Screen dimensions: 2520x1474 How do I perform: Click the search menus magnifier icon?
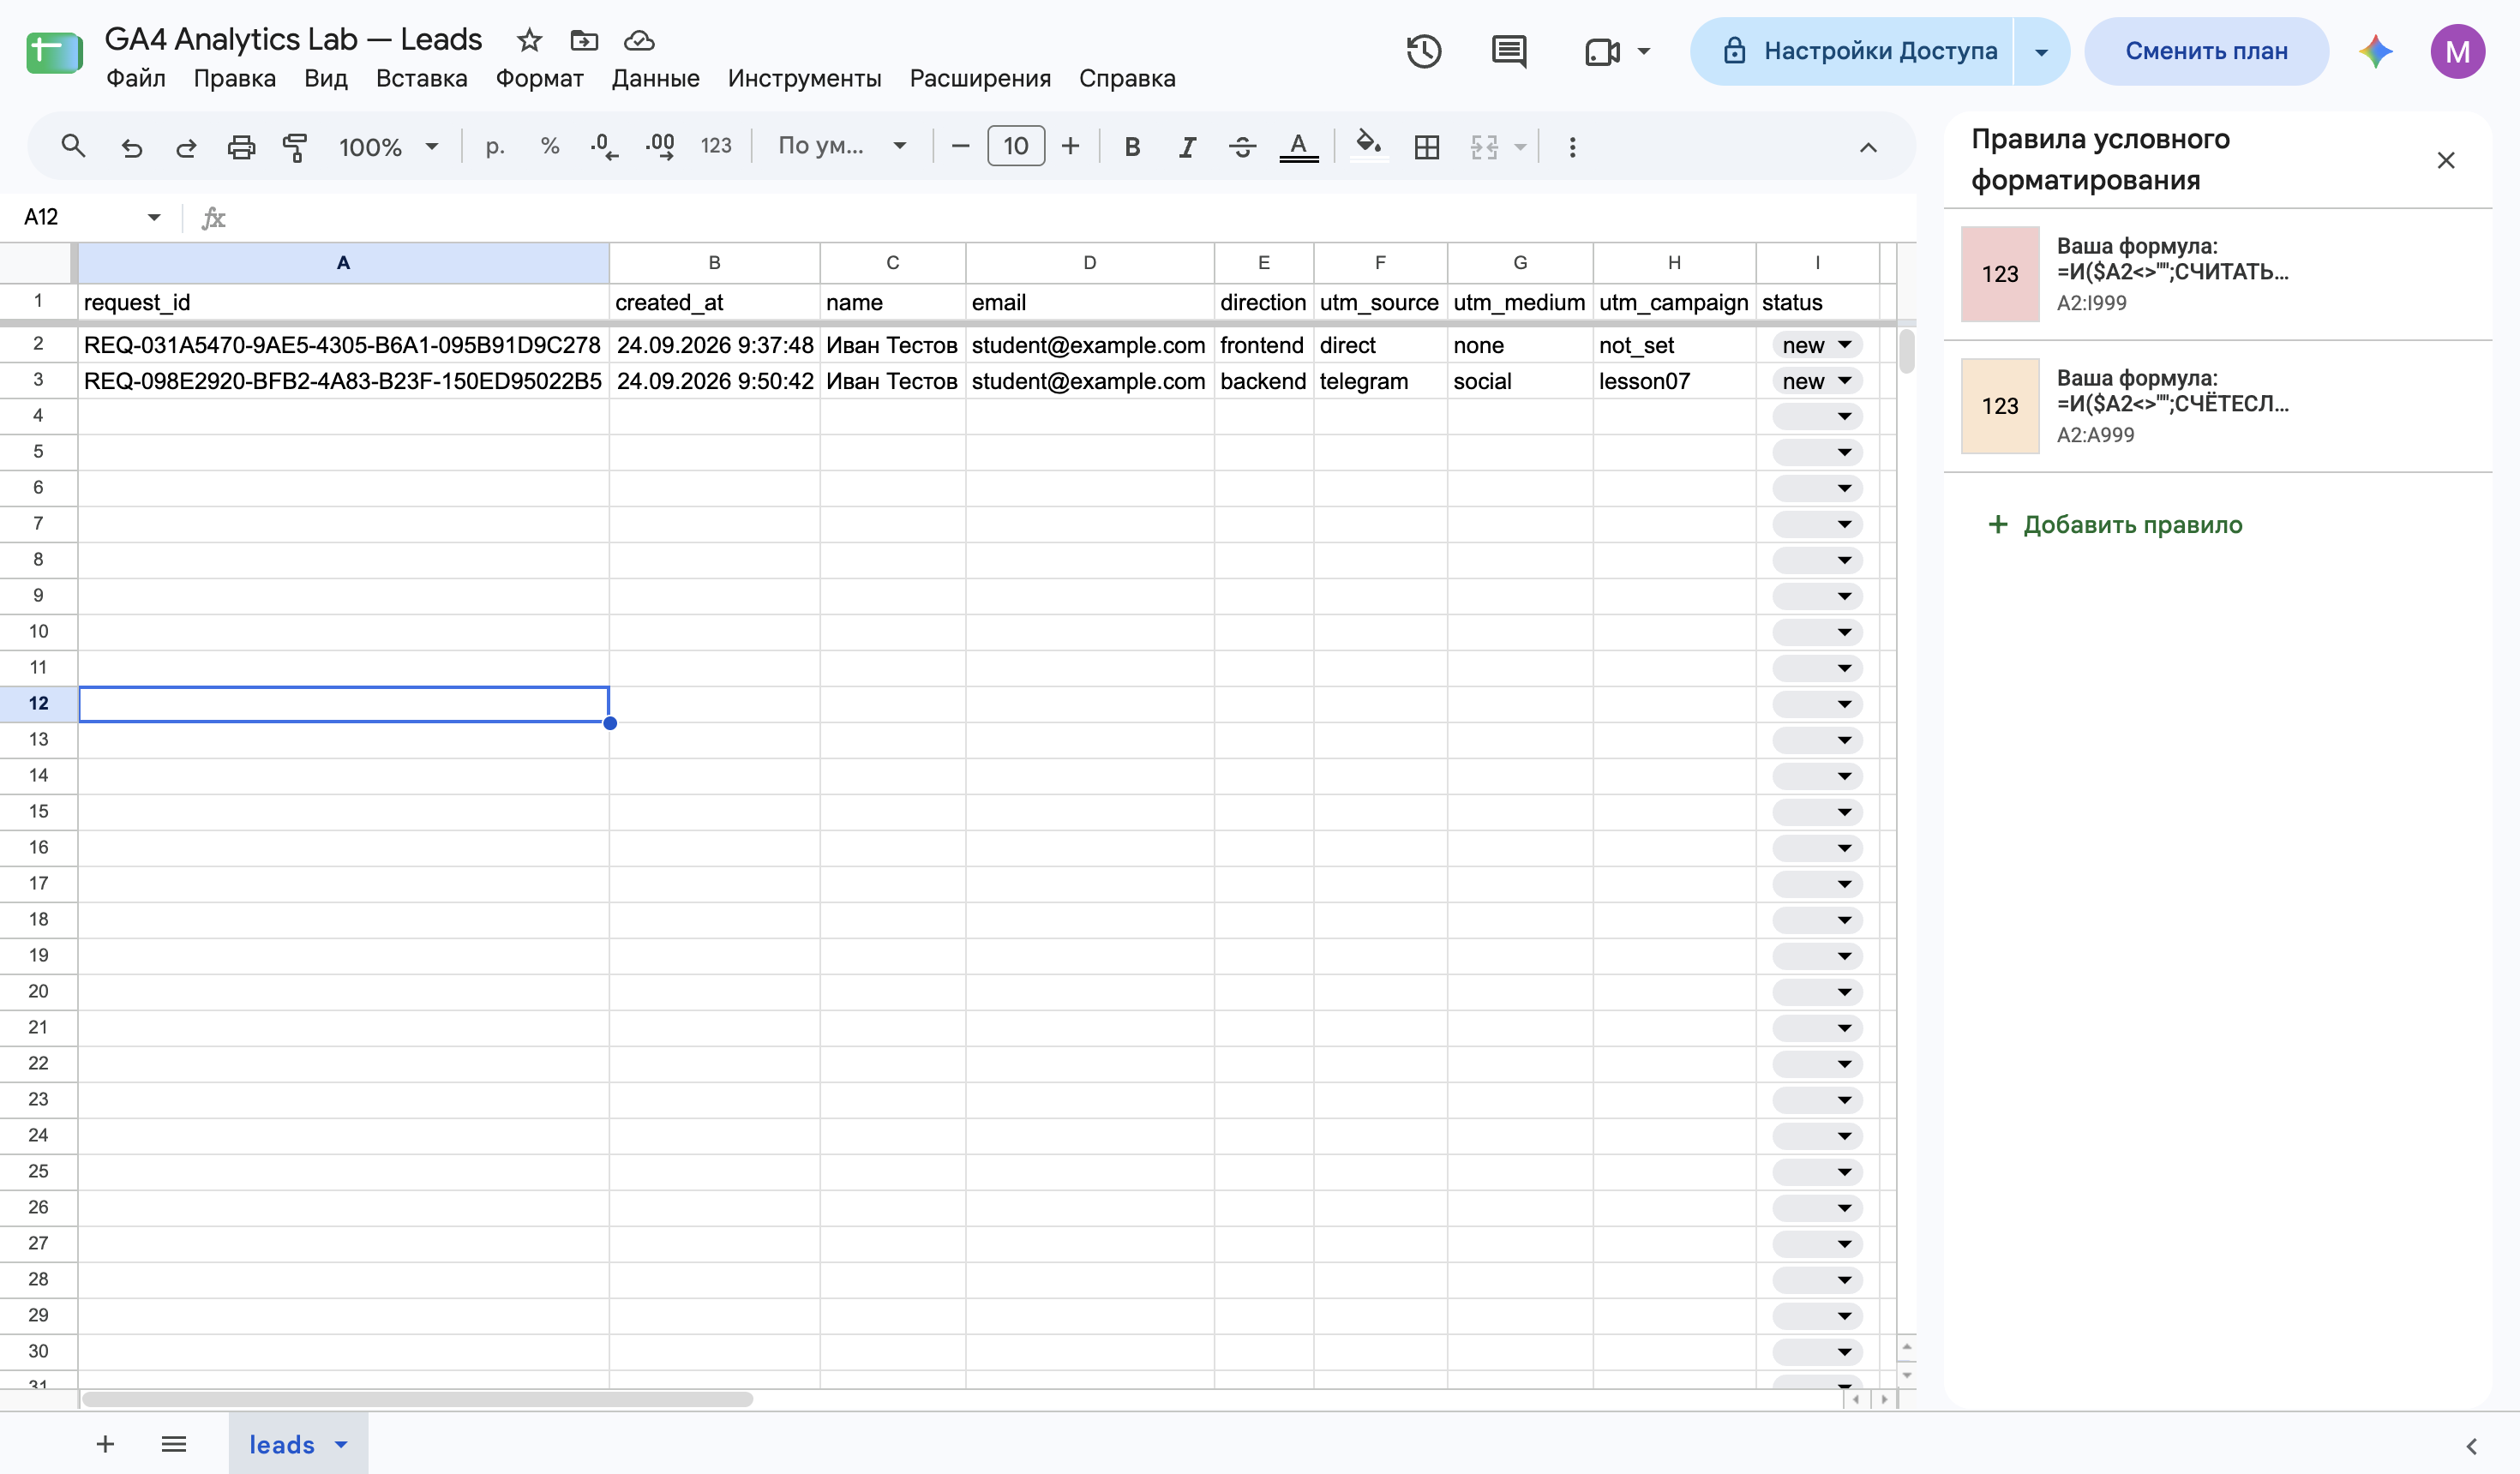(x=73, y=147)
